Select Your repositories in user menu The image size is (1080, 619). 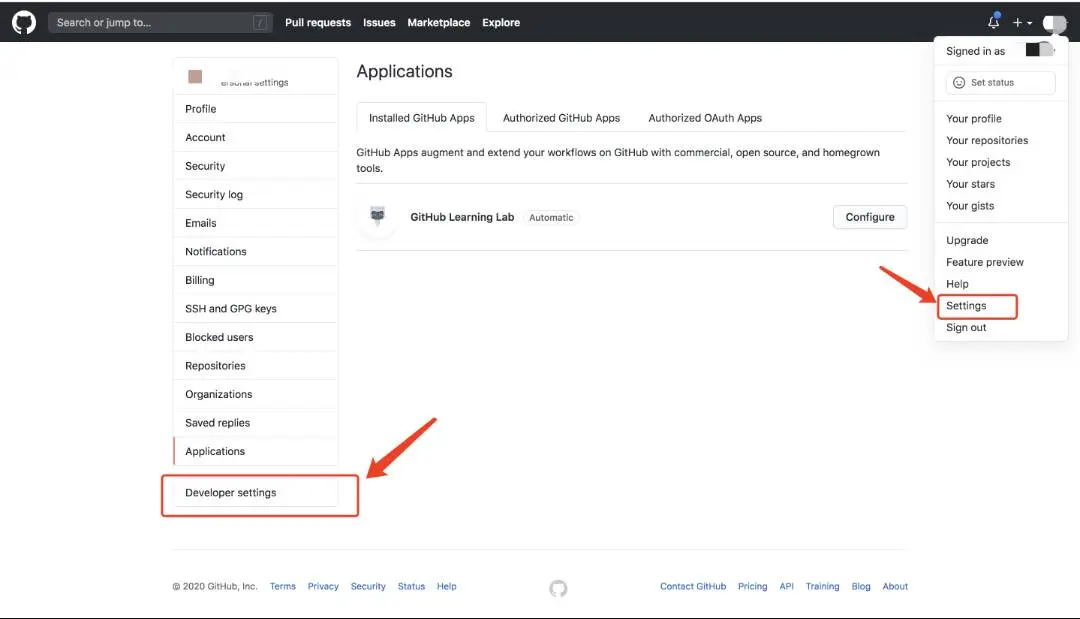click(x=987, y=141)
